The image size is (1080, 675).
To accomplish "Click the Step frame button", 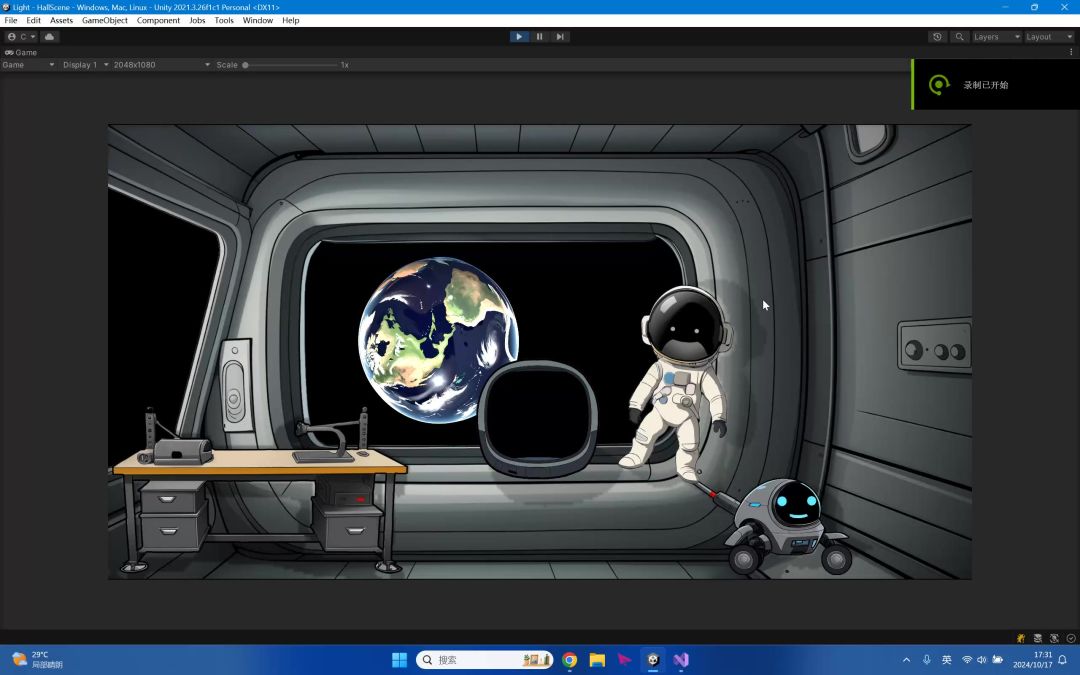I will (x=560, y=37).
